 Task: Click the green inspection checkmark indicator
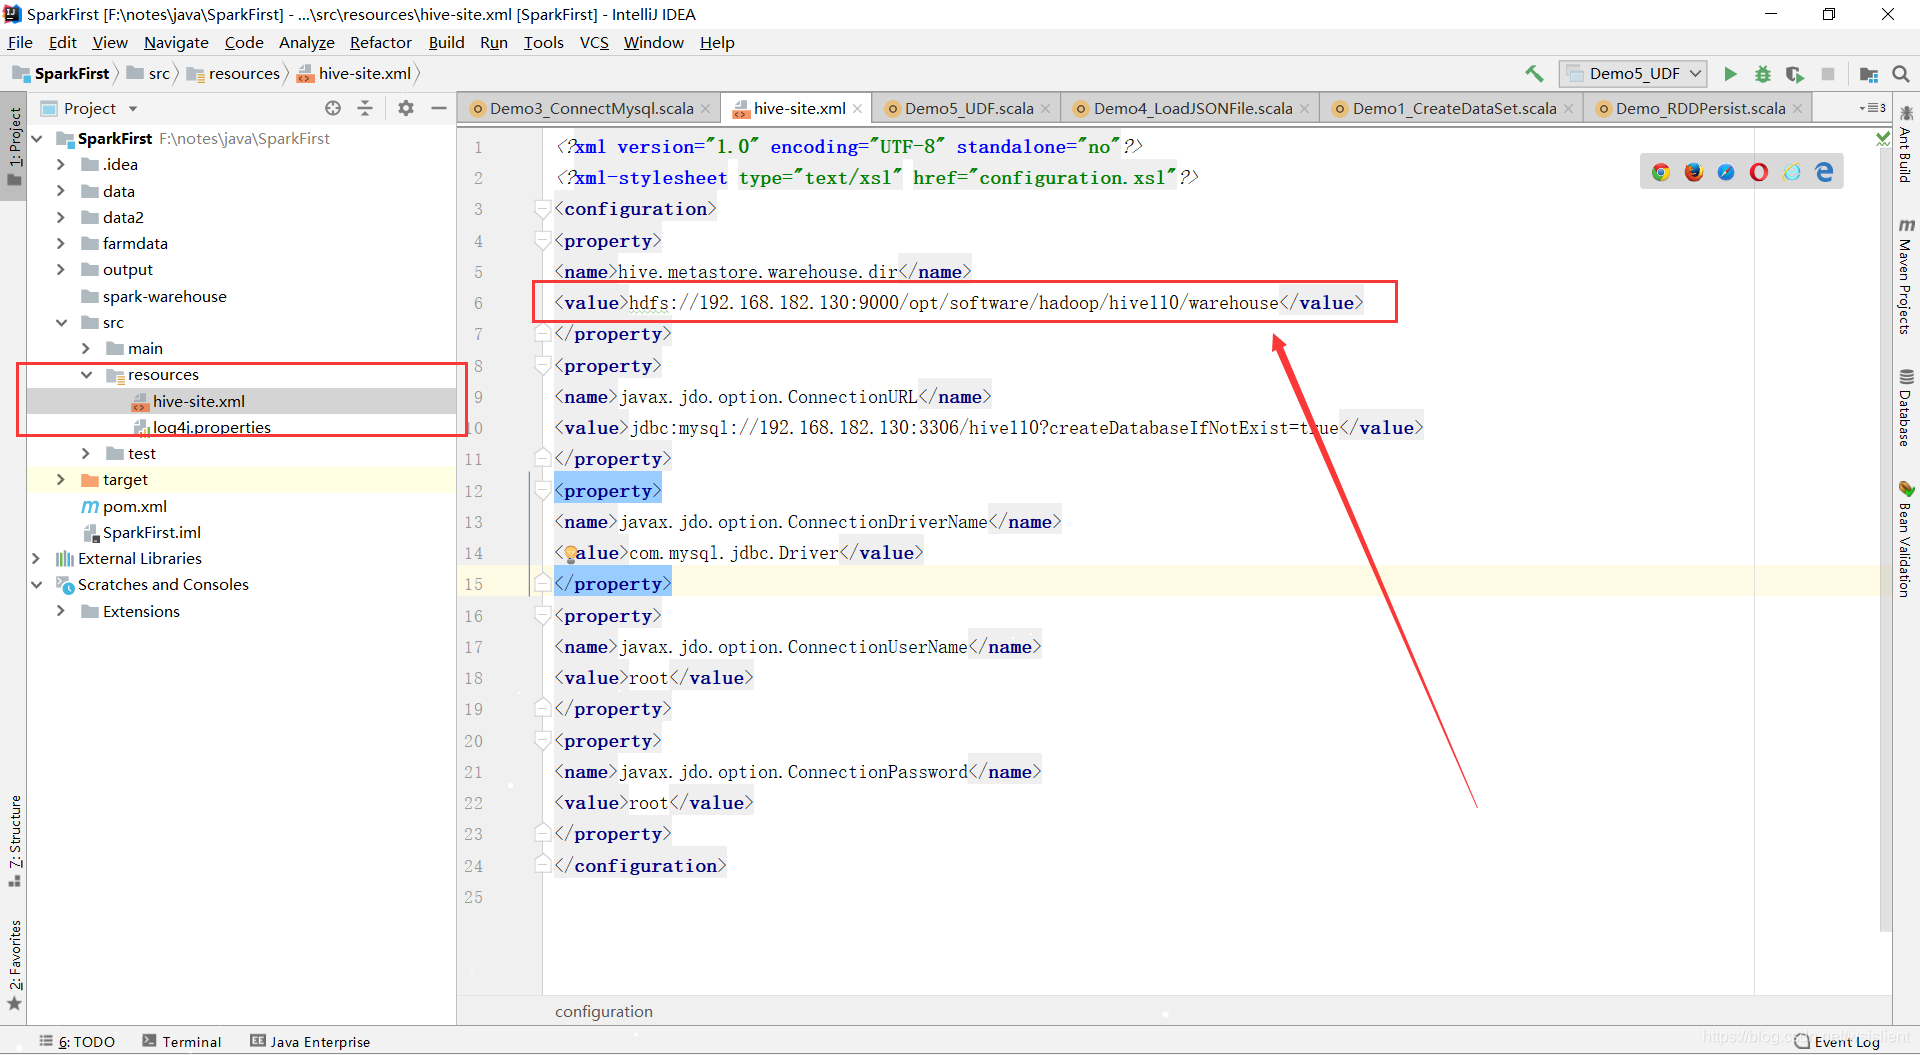click(x=1883, y=139)
